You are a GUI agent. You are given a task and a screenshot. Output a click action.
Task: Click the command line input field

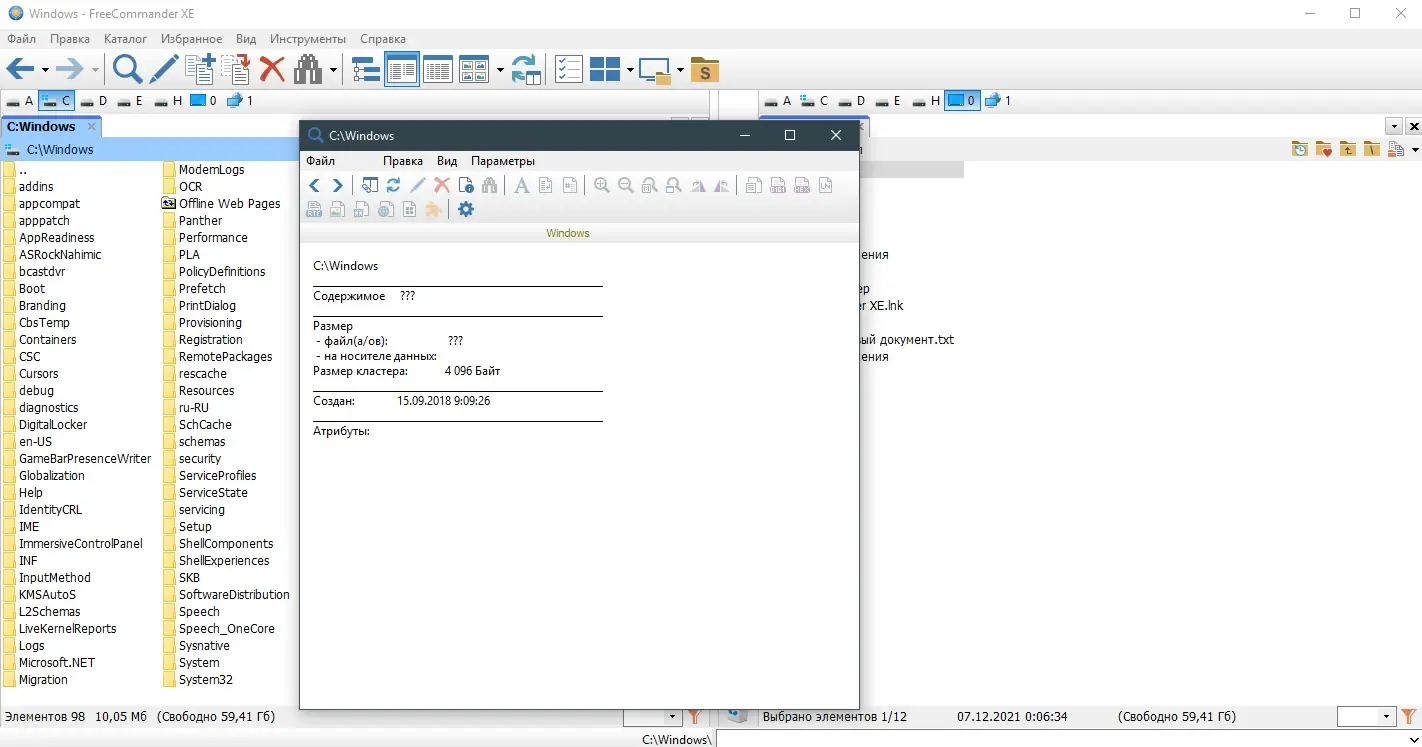(1069, 739)
